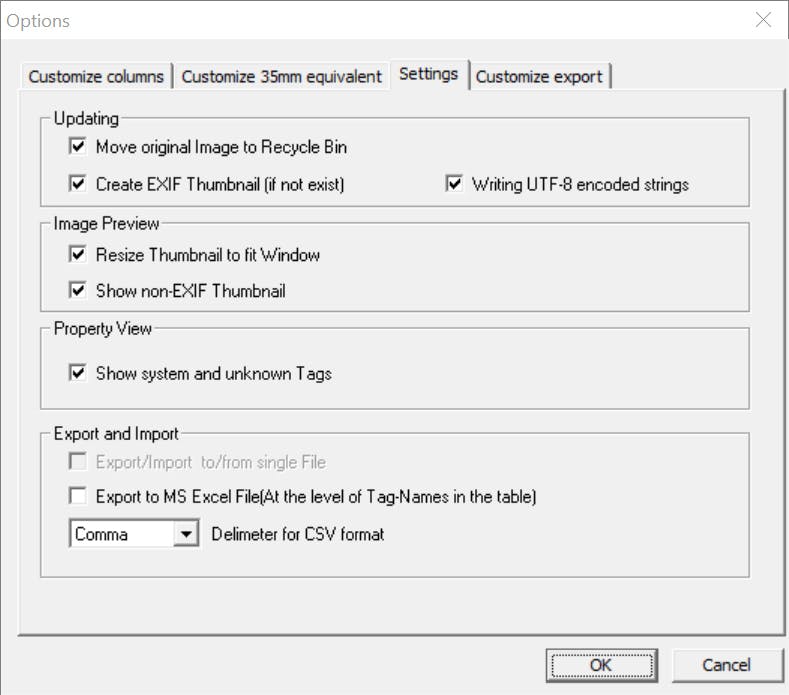Click the Export/Import to/from single File checkbox

pos(78,462)
